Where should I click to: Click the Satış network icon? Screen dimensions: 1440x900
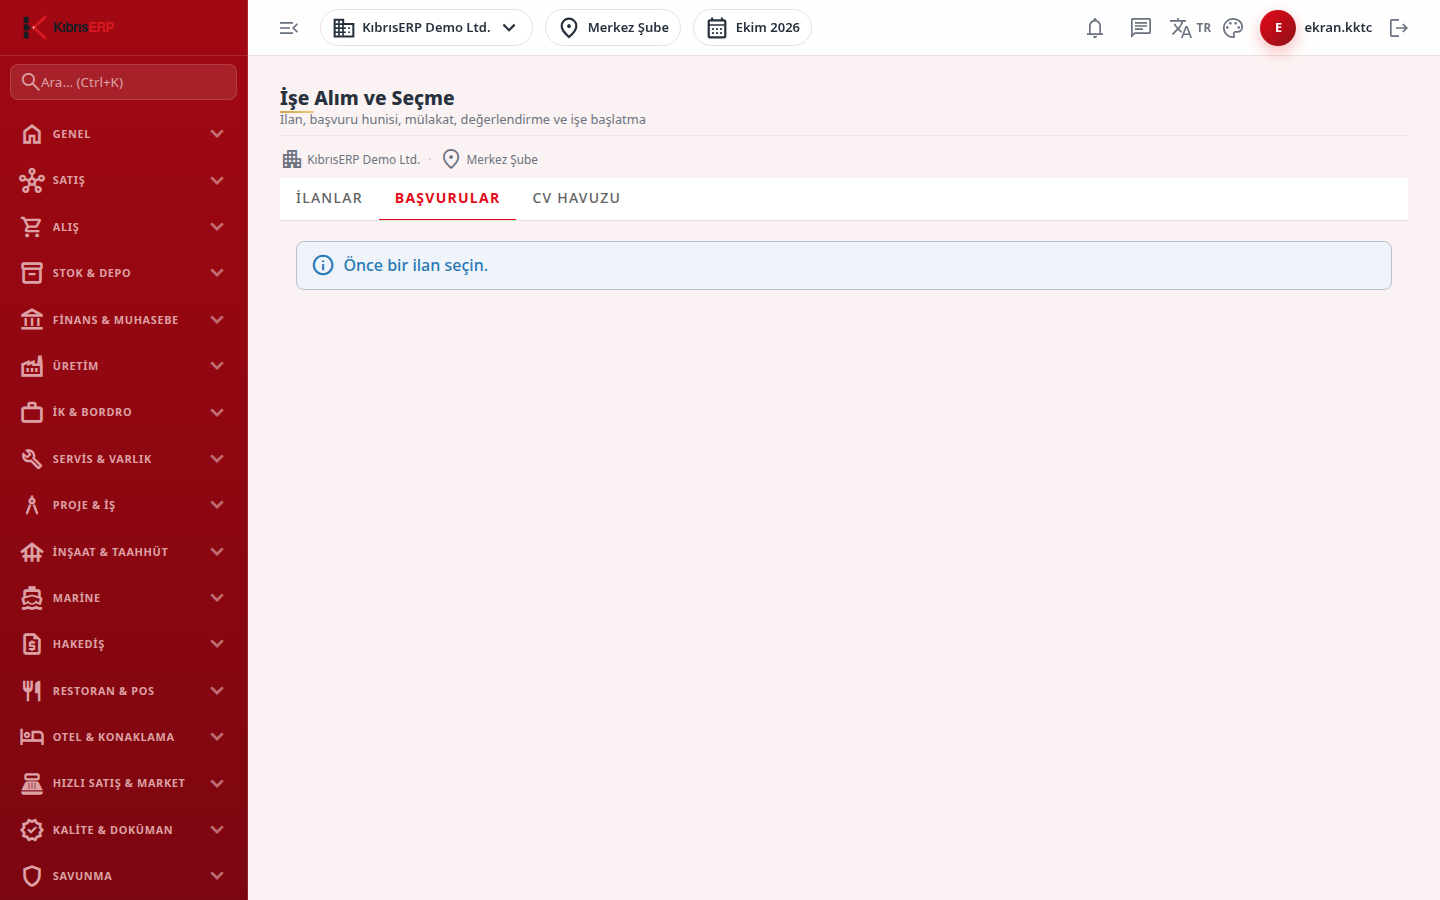tap(32, 180)
